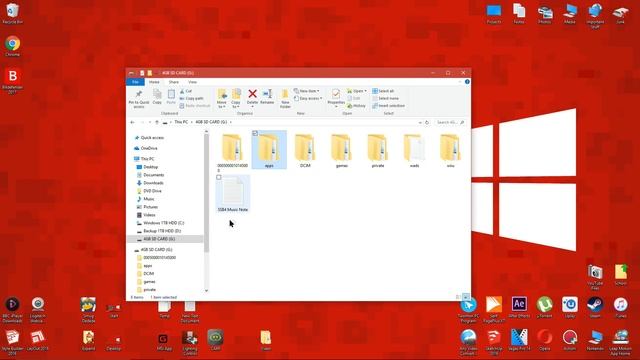Select the Recycle Bin desktop icon

click(x=12, y=13)
